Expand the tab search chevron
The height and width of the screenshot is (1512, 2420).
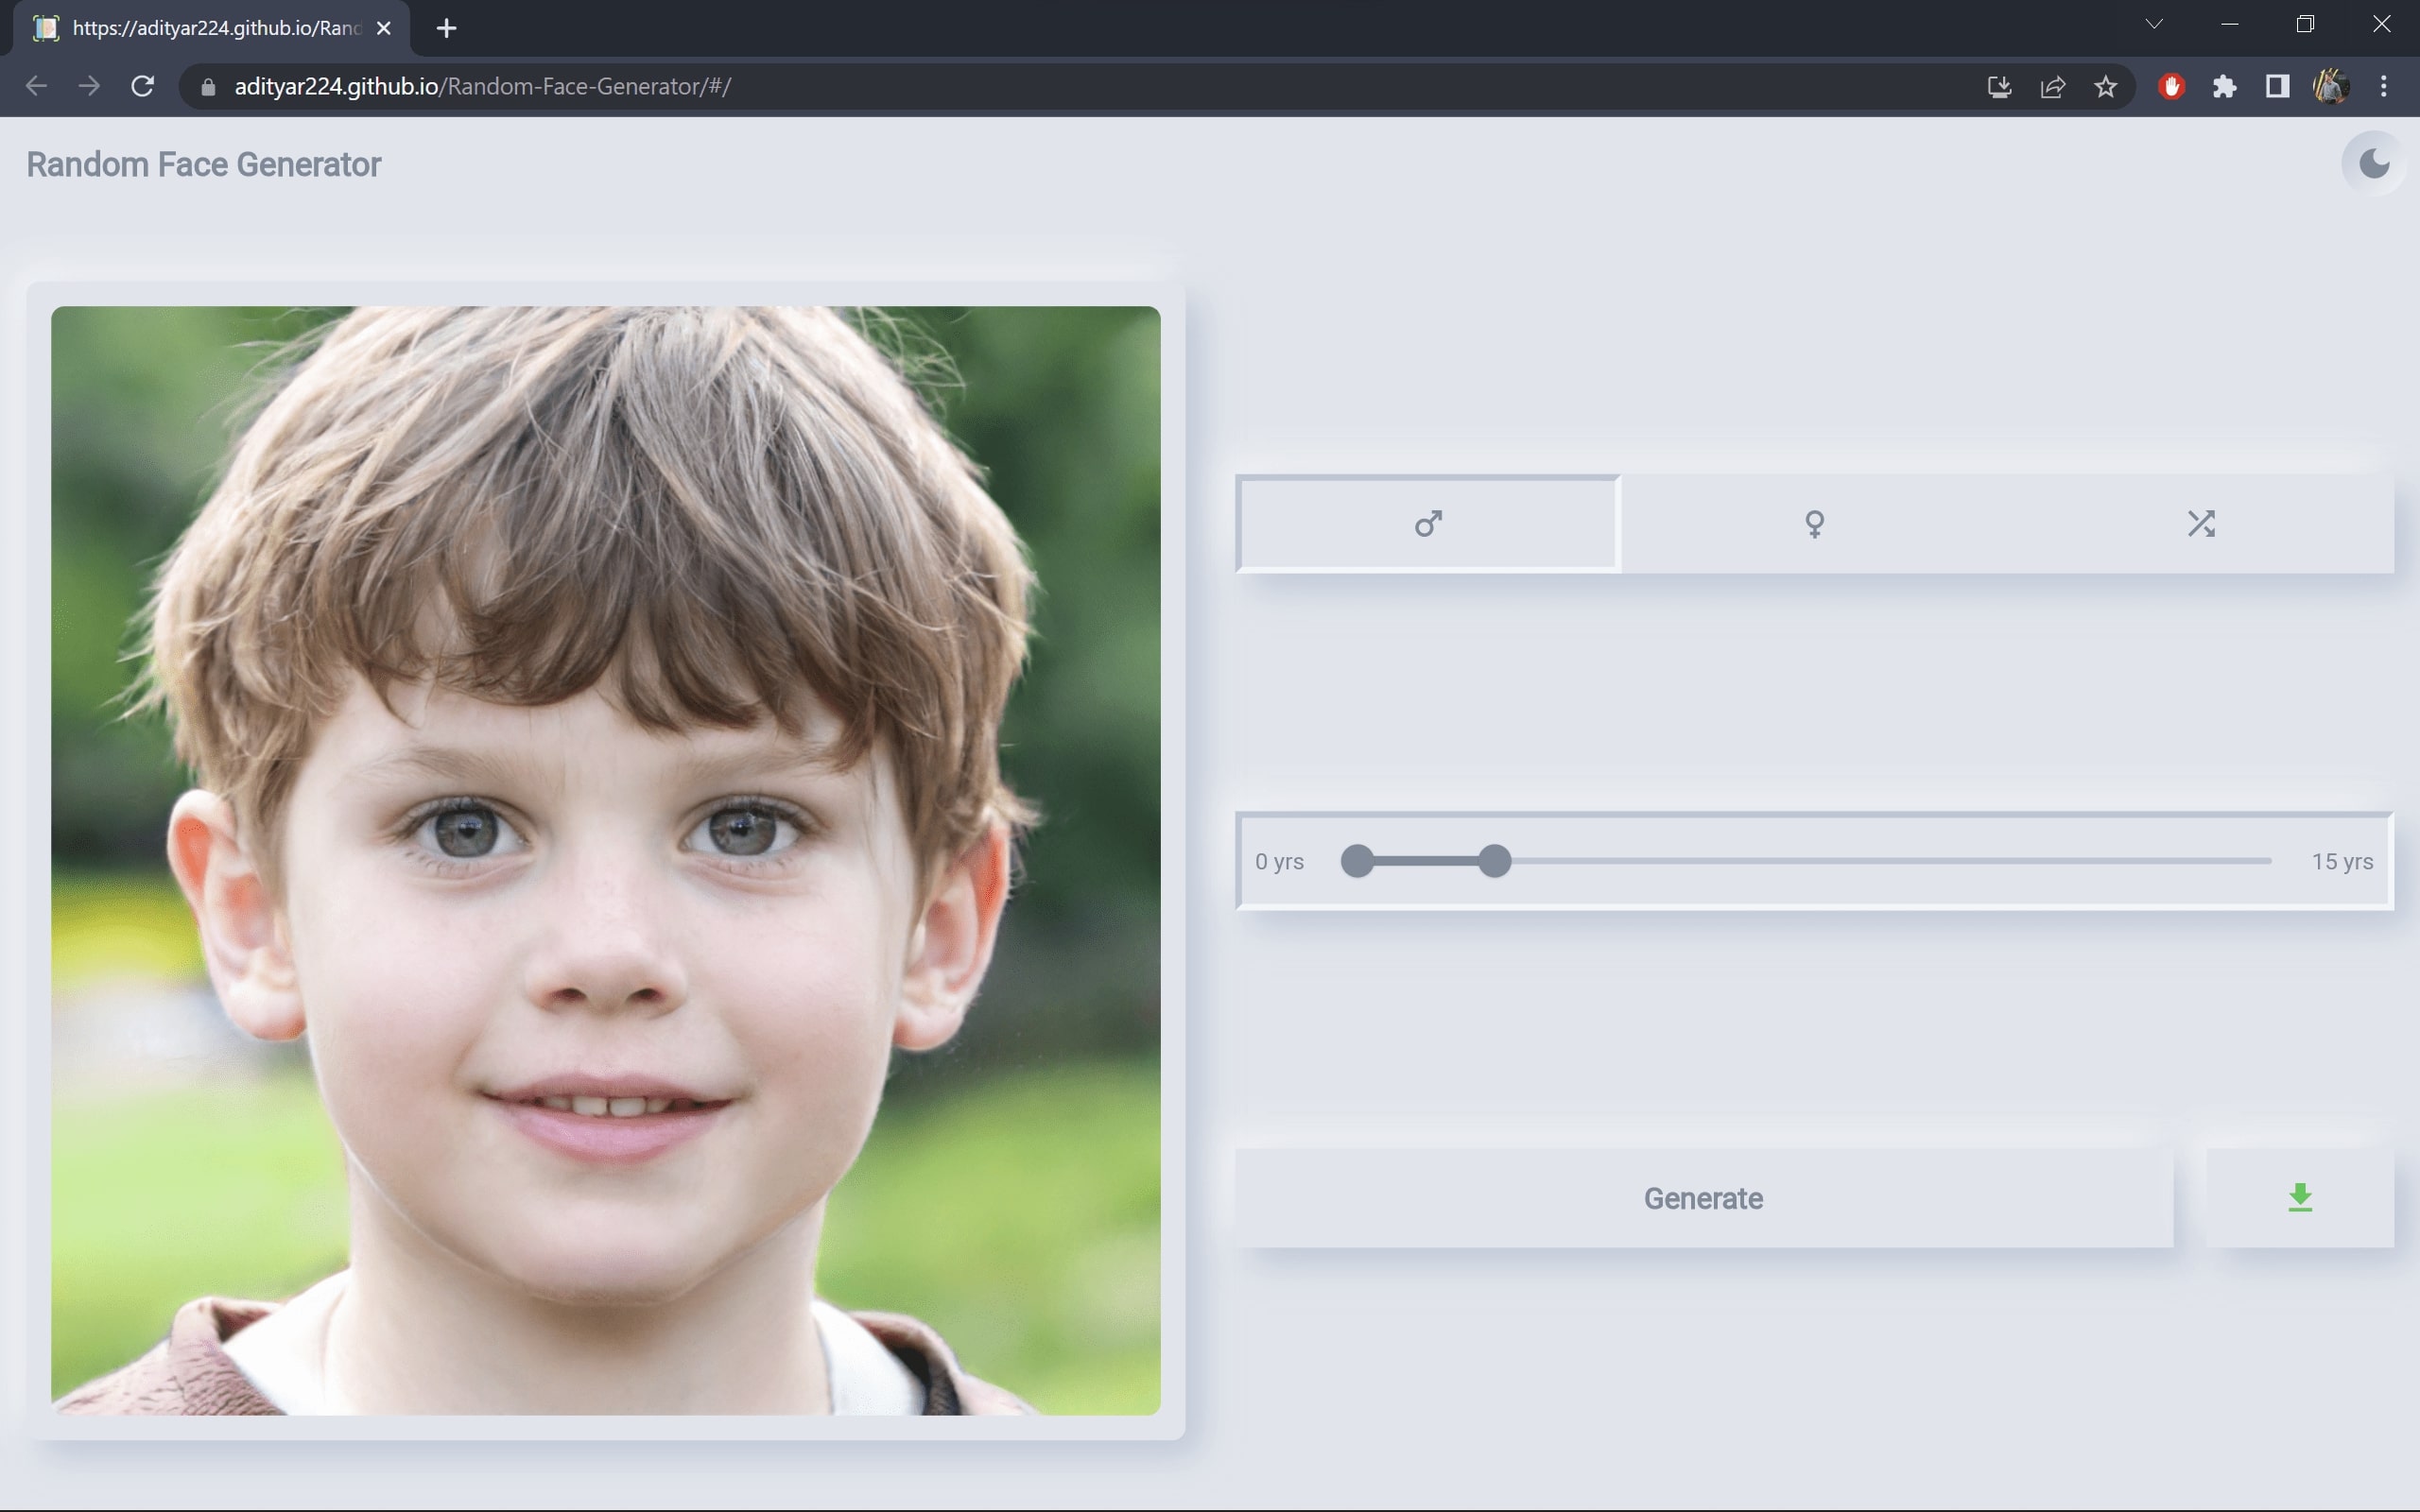click(2154, 24)
